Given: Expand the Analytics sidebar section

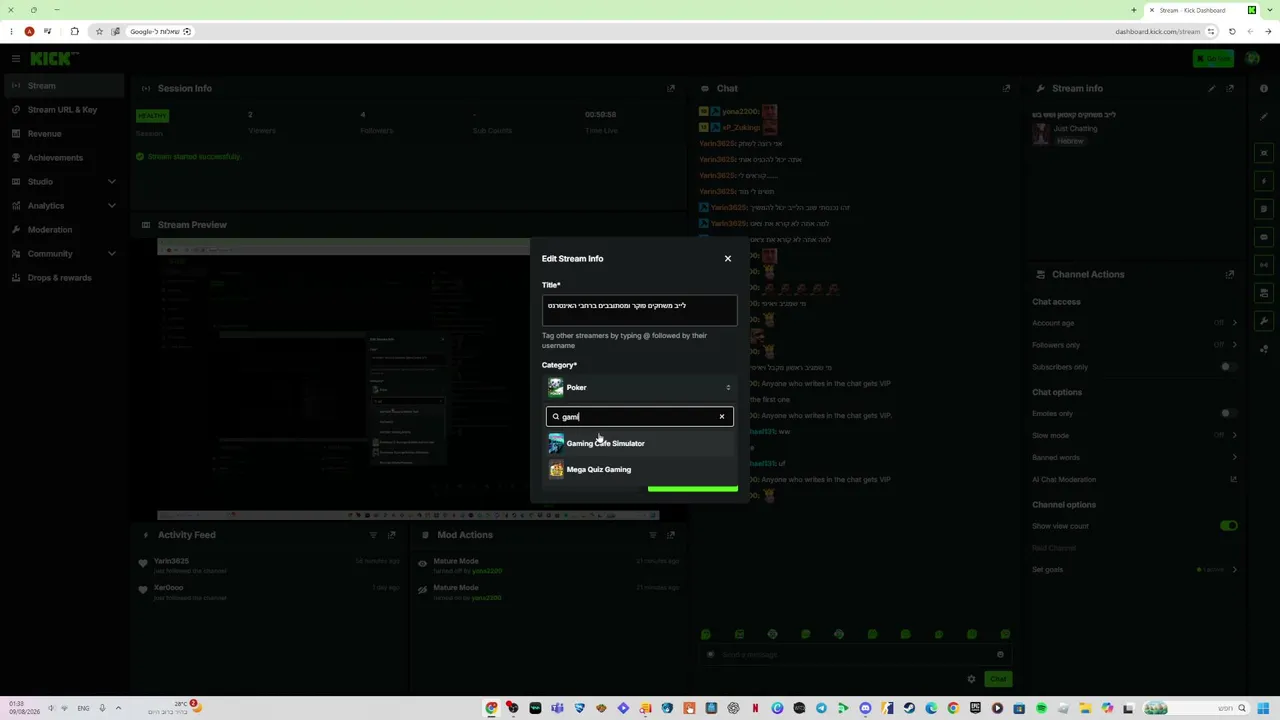Looking at the screenshot, I should click(x=64, y=206).
